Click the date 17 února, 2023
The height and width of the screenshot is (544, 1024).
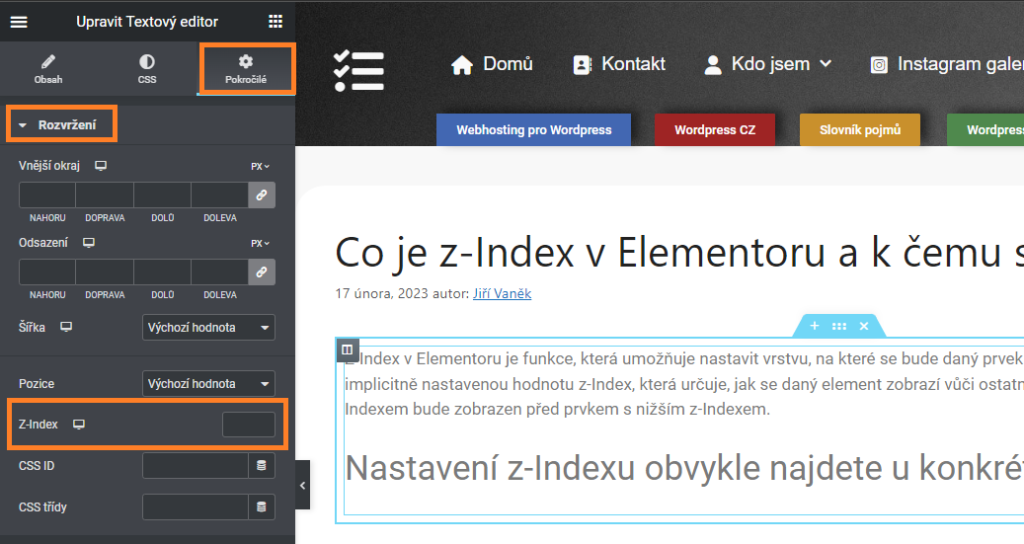tap(381, 293)
